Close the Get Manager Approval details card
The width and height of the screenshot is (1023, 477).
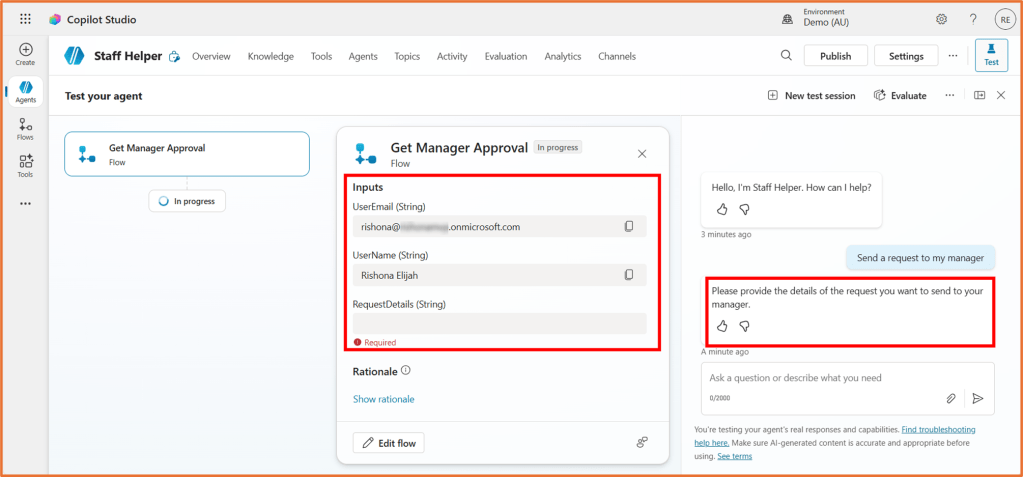coord(642,154)
